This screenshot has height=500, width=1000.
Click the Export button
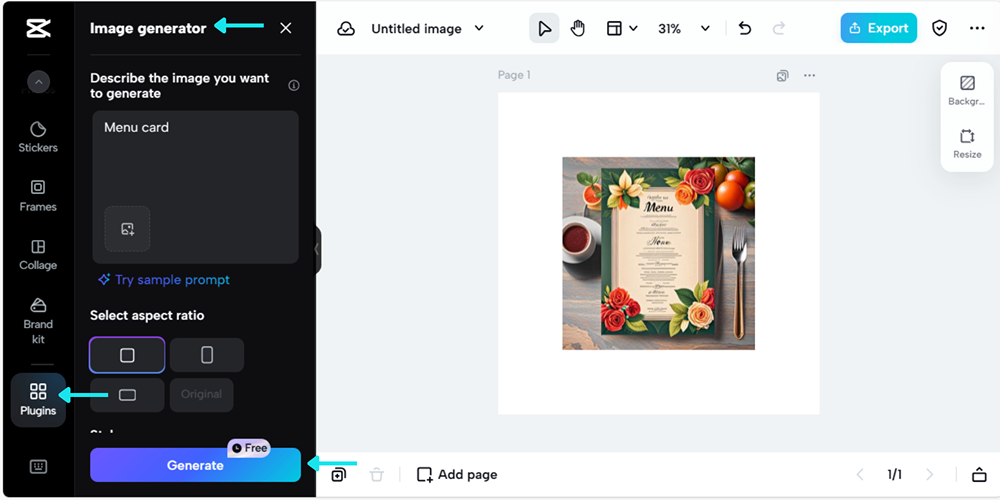(878, 28)
